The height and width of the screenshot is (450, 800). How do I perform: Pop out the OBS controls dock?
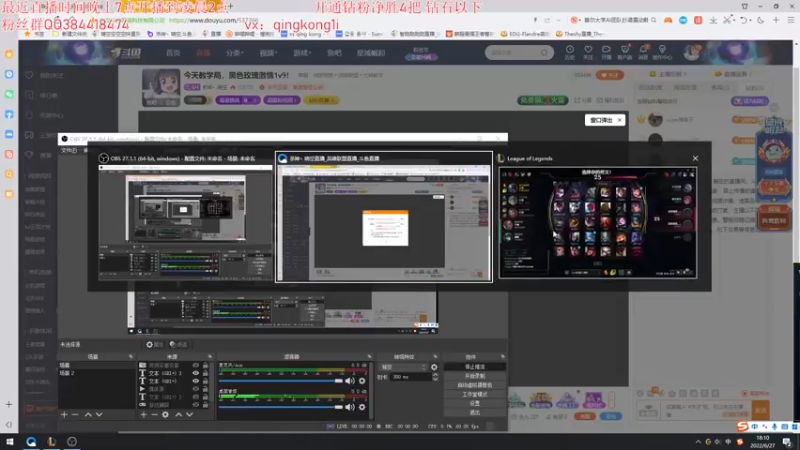coord(503,357)
